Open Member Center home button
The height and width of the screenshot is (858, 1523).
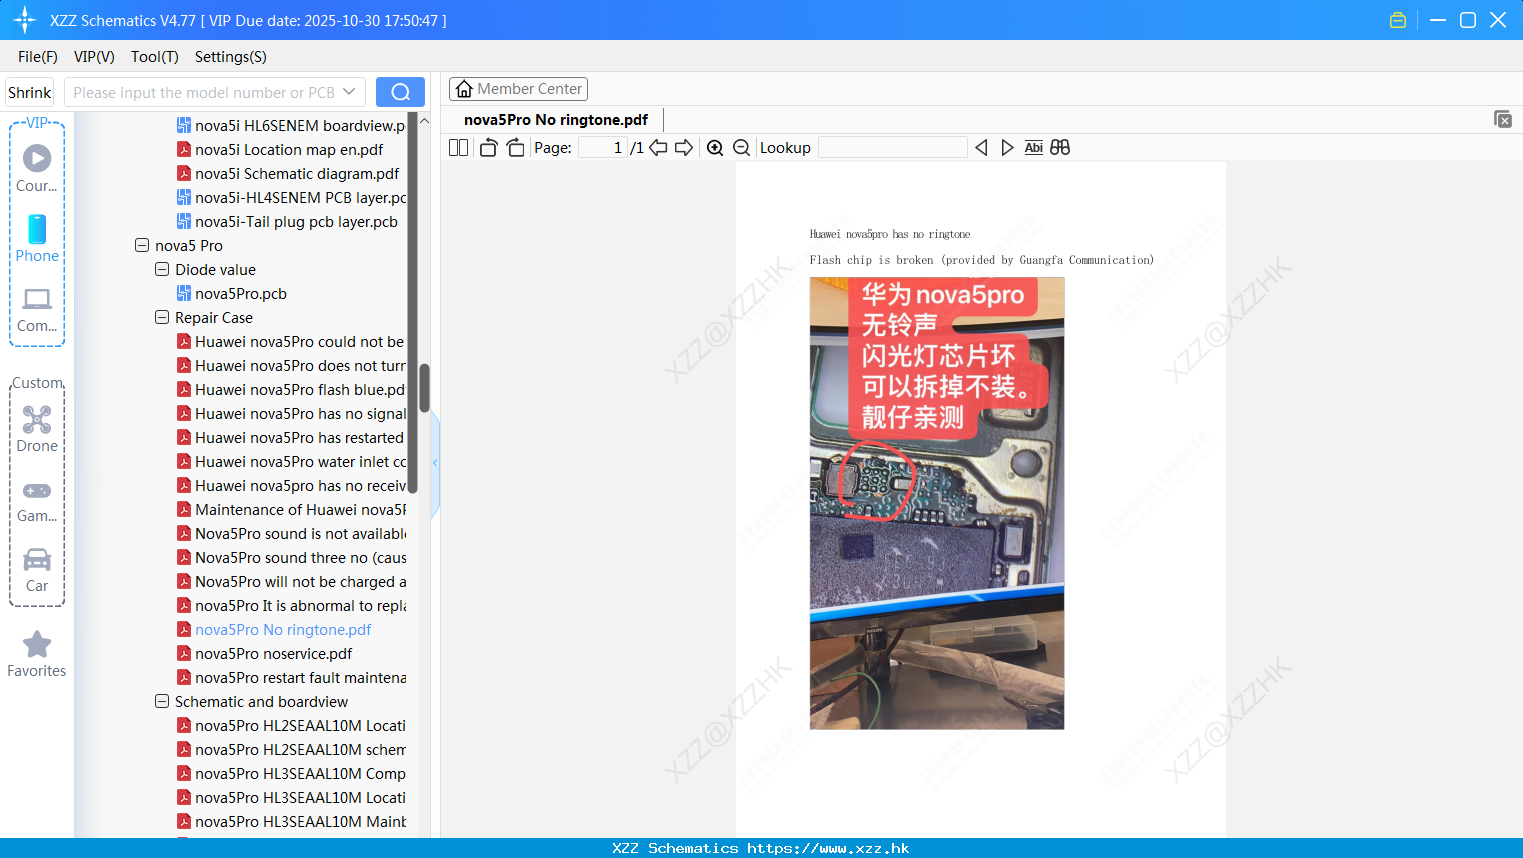coord(518,89)
